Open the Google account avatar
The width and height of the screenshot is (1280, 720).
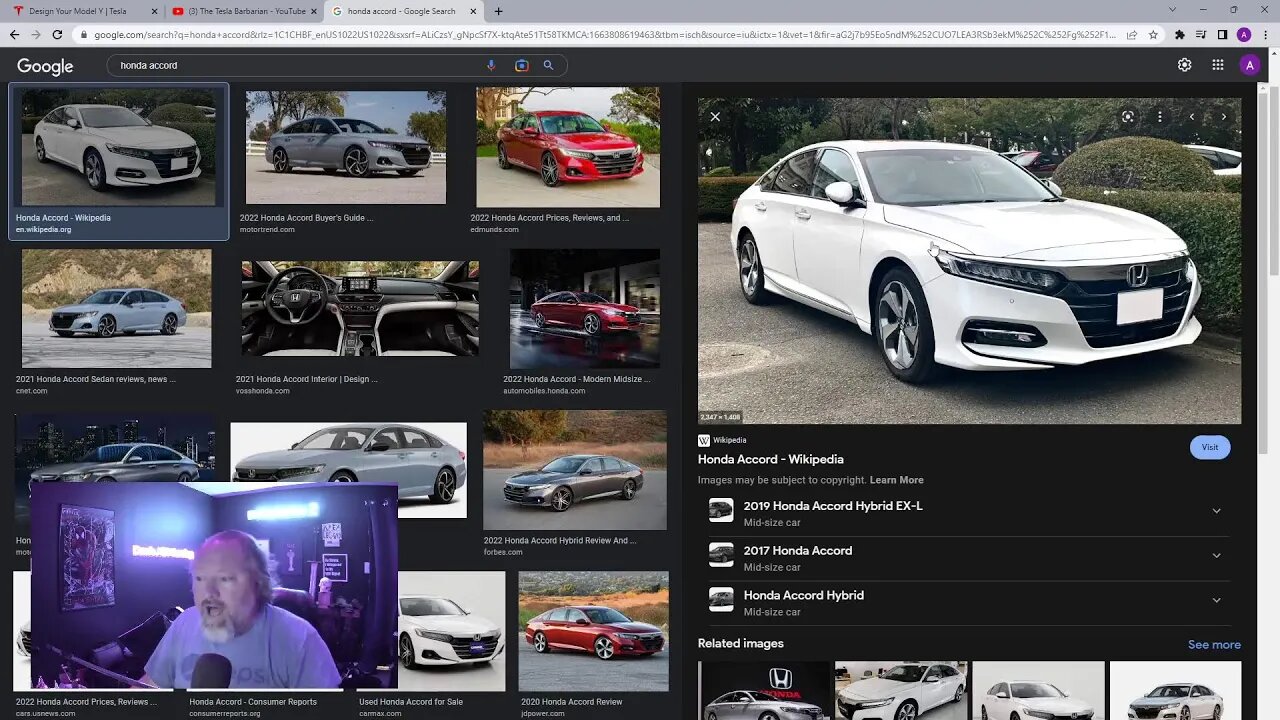pos(1249,65)
